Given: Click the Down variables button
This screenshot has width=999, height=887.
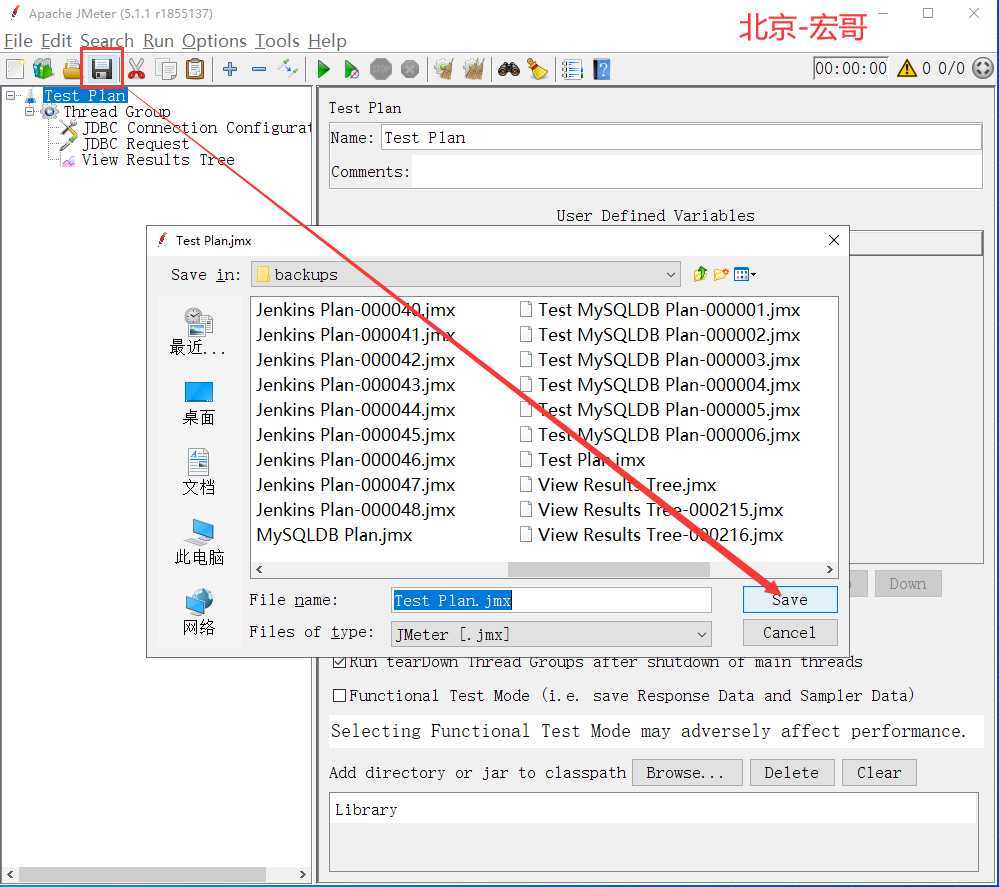Looking at the screenshot, I should pyautogui.click(x=908, y=584).
